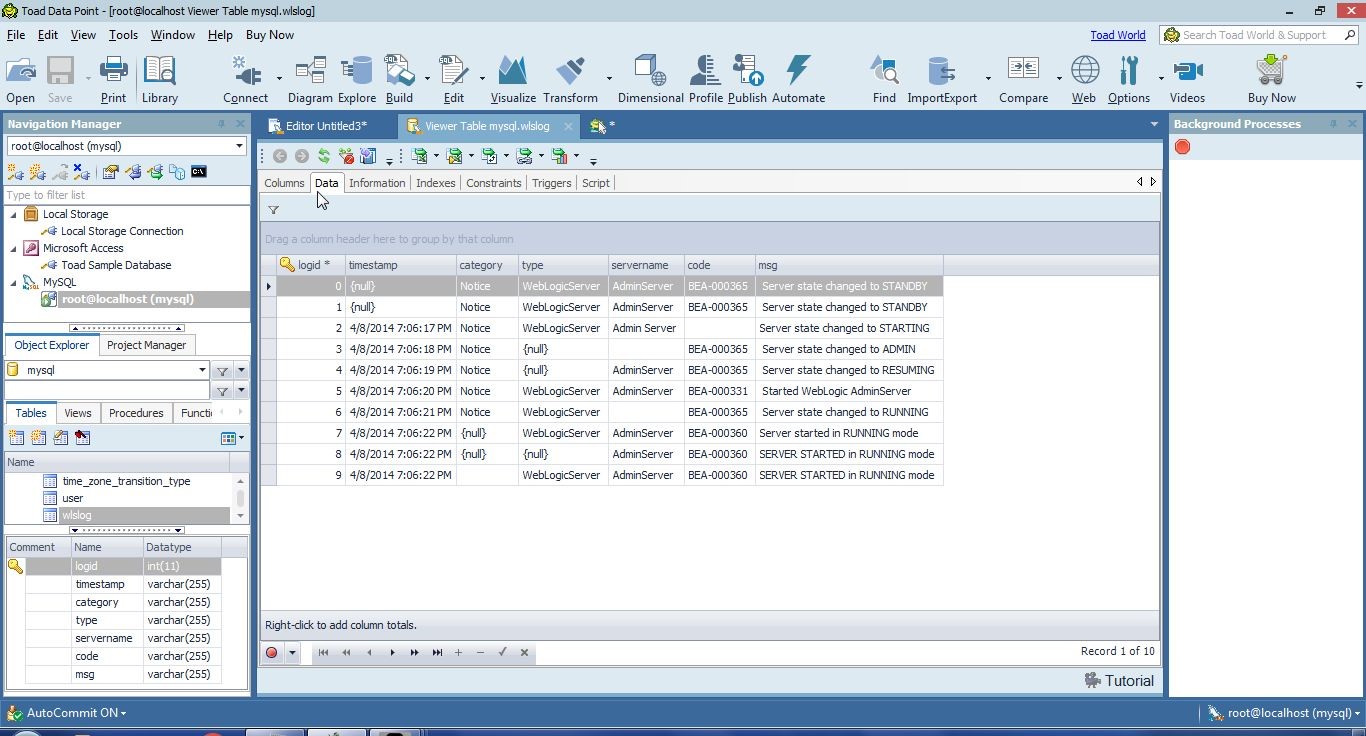
Task: Switch to the Script tab
Action: 595,183
